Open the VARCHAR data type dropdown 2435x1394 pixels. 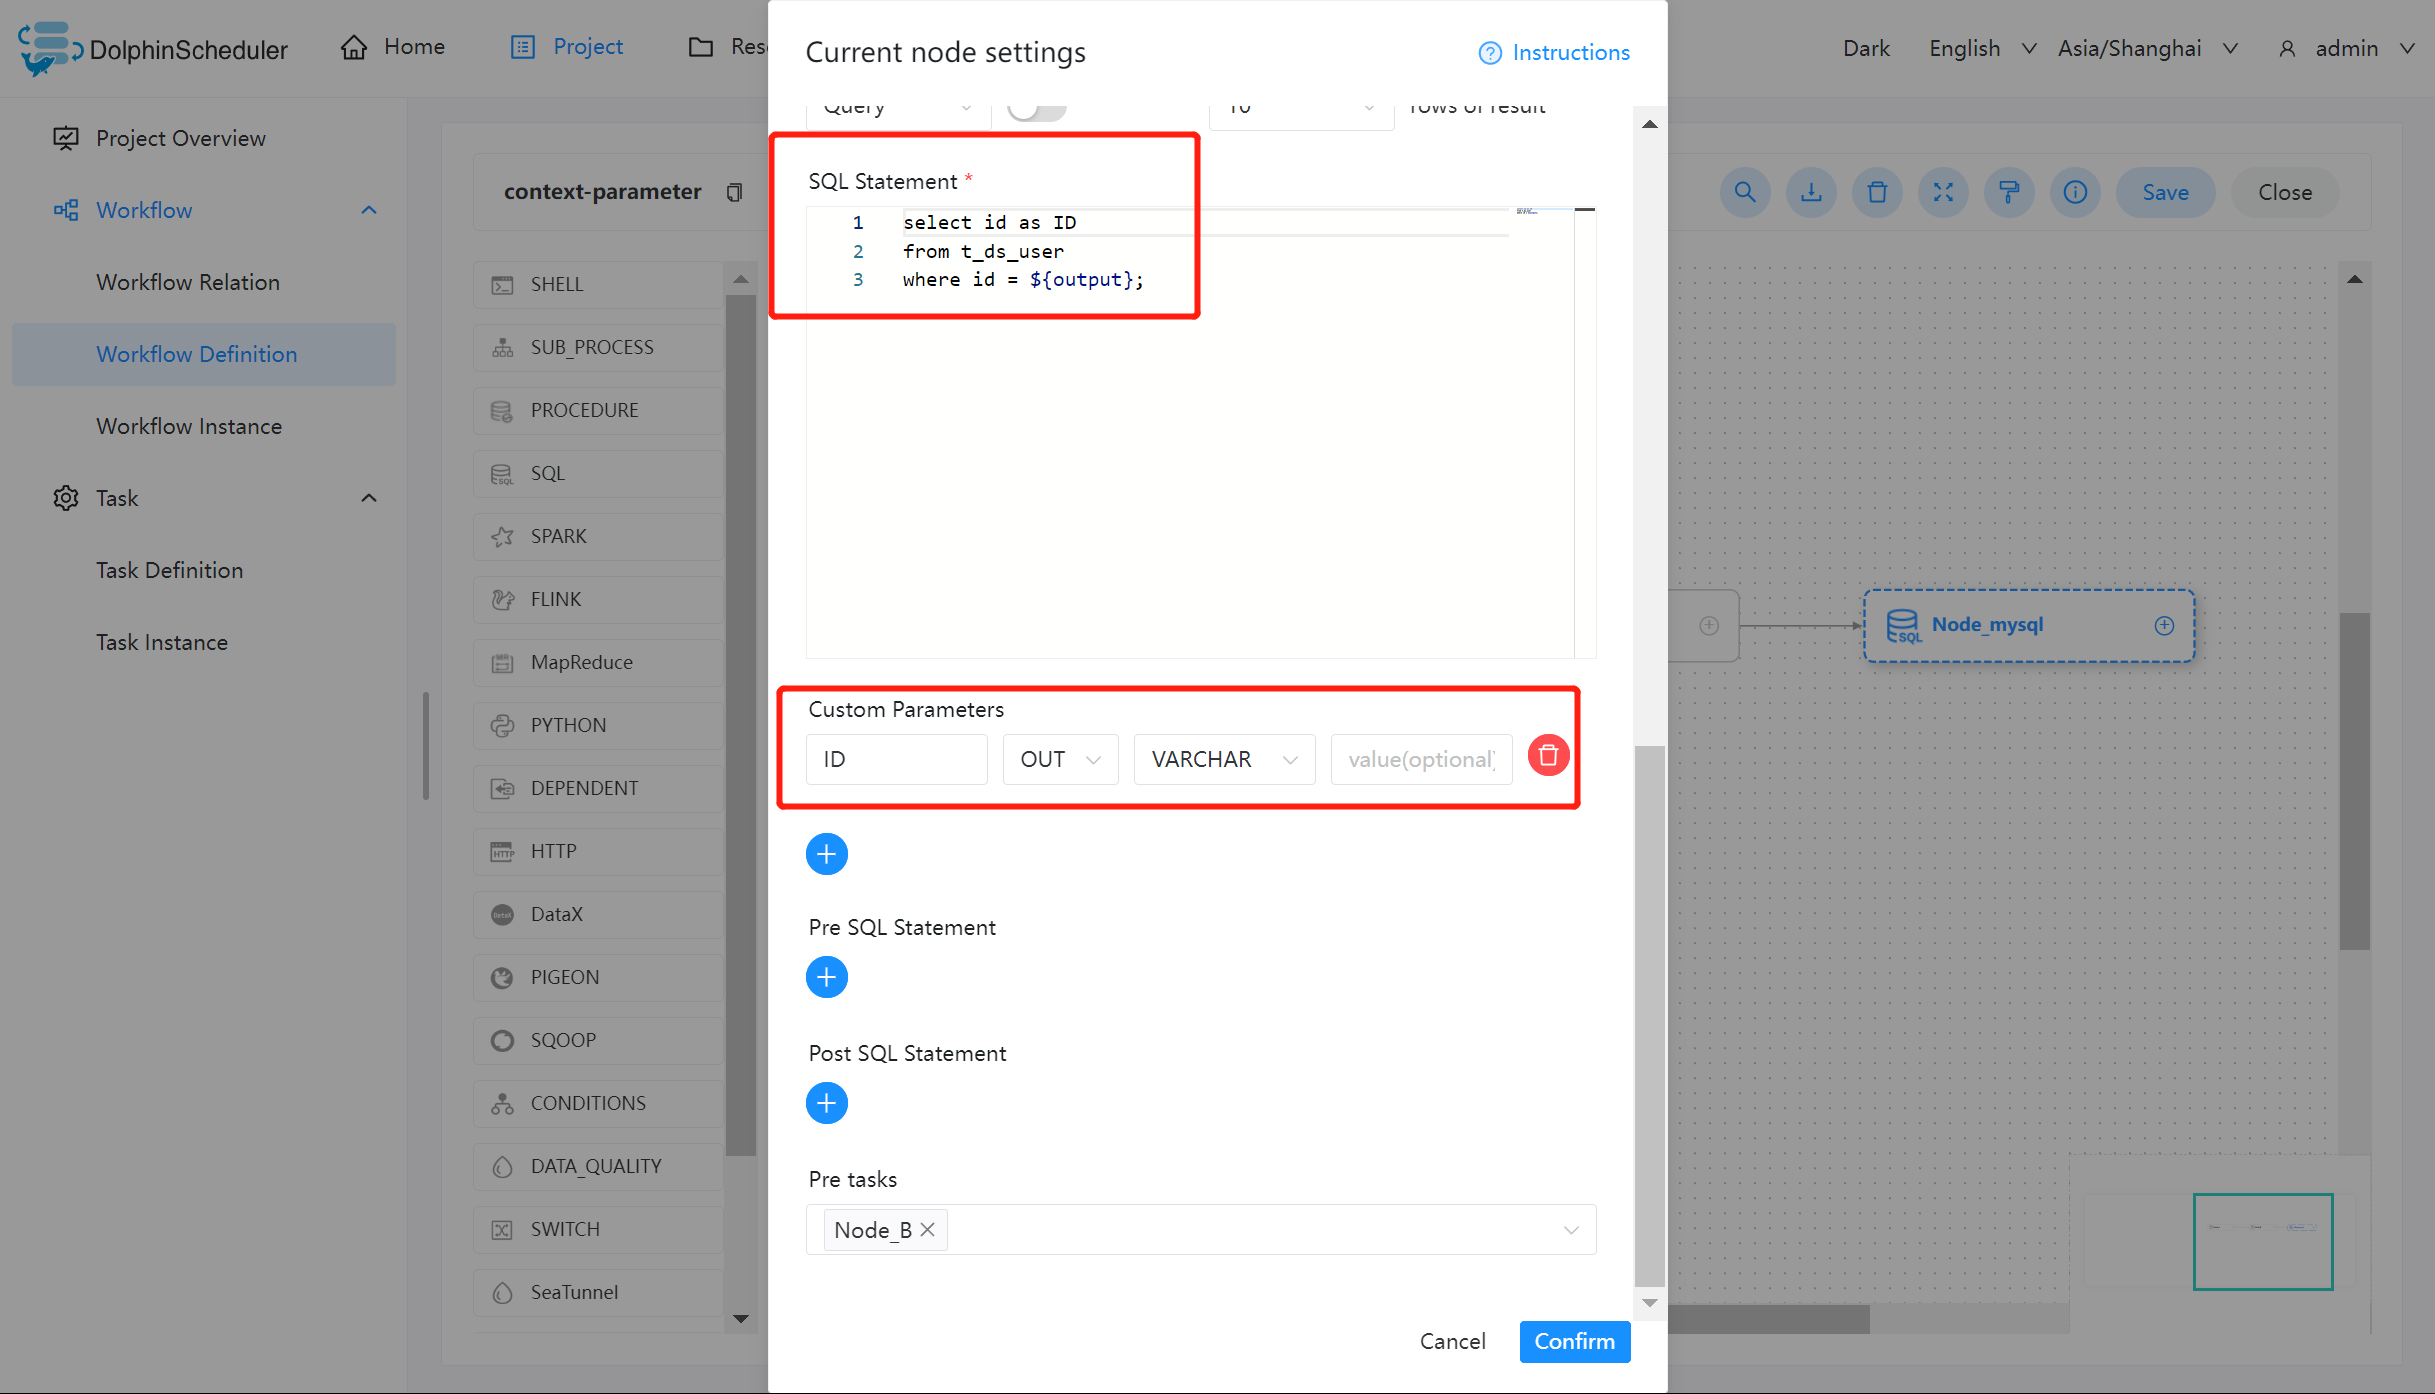click(1224, 760)
